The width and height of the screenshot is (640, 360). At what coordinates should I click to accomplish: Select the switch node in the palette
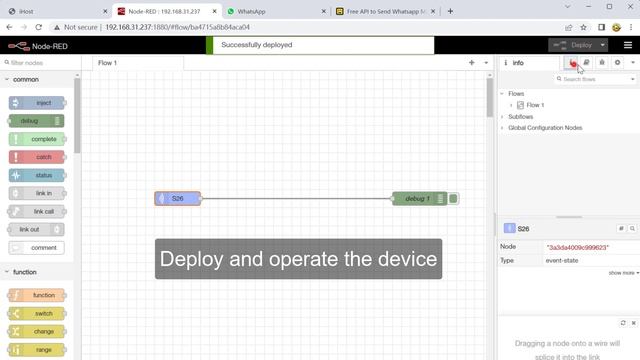click(x=37, y=313)
